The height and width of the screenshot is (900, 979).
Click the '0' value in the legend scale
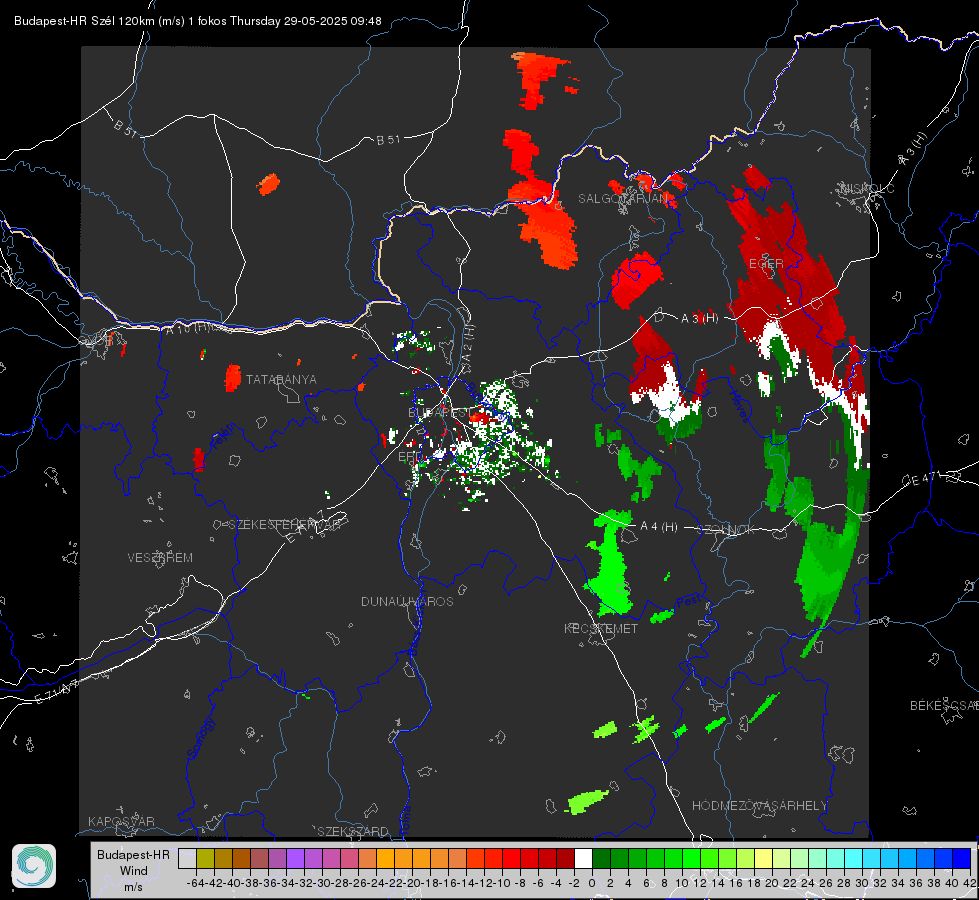pyautogui.click(x=592, y=883)
